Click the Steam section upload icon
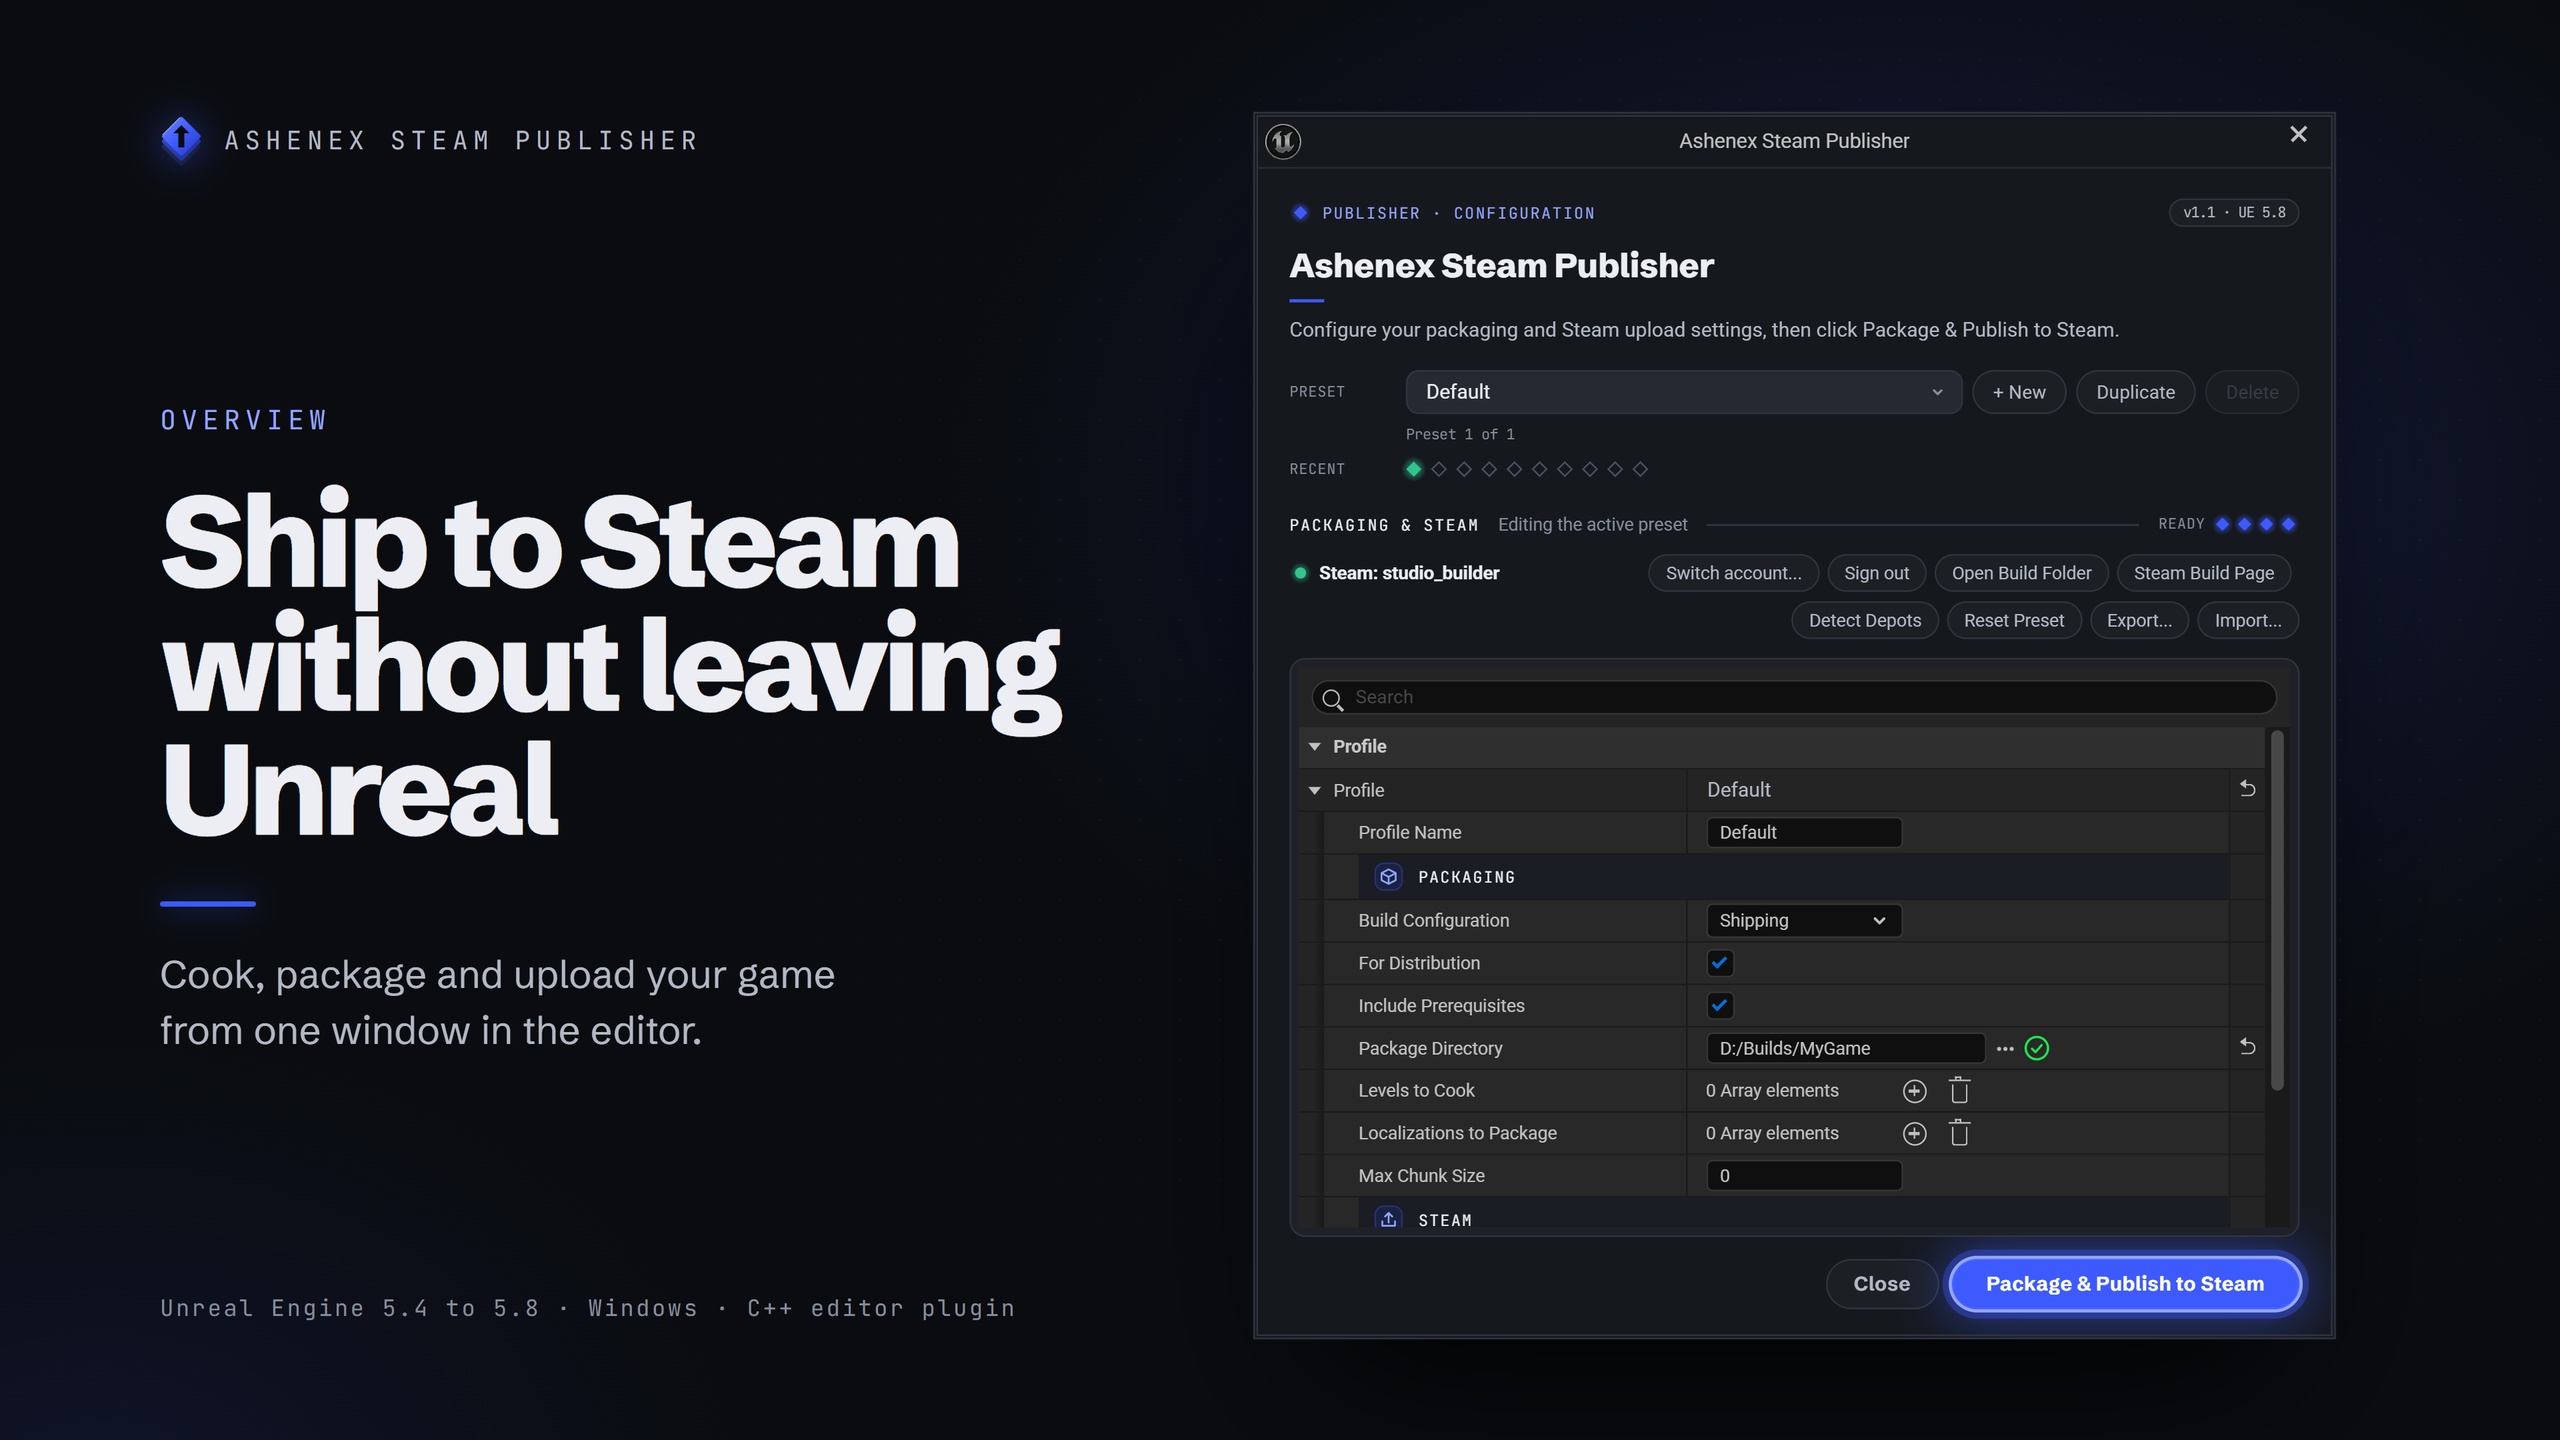This screenshot has height=1440, width=2560. tap(1388, 1219)
